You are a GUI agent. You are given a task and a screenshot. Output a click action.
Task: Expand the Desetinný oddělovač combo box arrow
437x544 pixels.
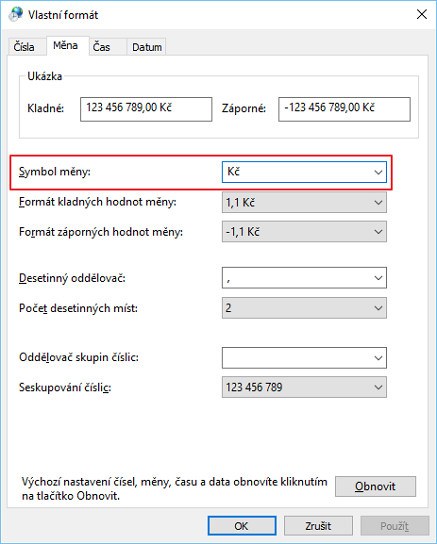coord(378,278)
